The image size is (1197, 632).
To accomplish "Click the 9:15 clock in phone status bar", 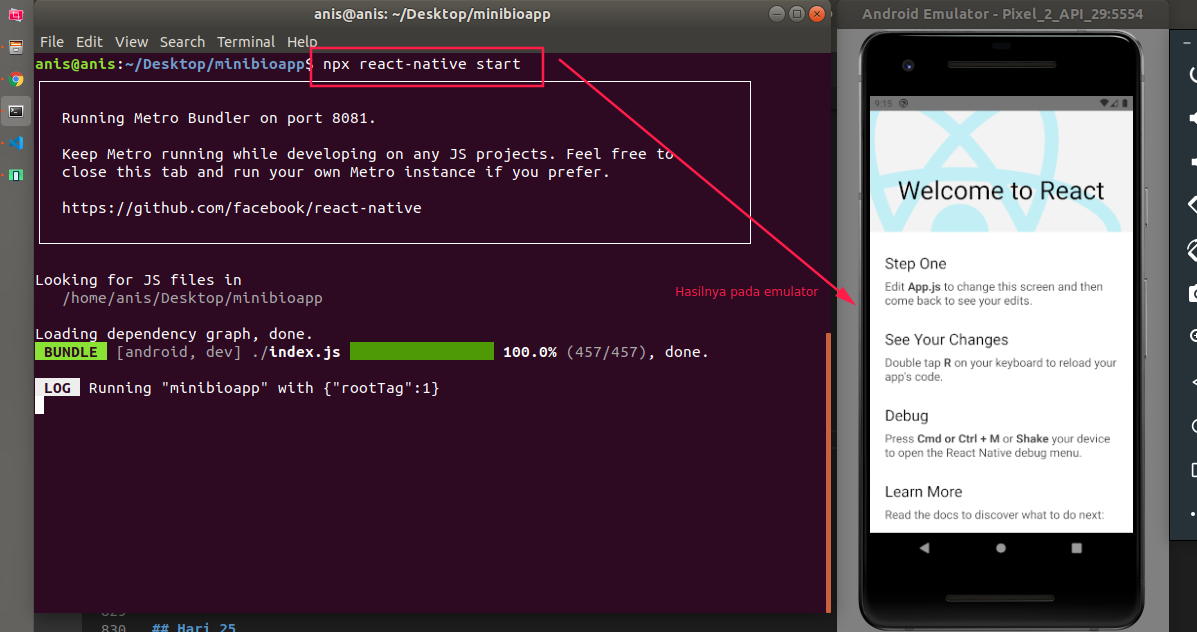I will (883, 103).
